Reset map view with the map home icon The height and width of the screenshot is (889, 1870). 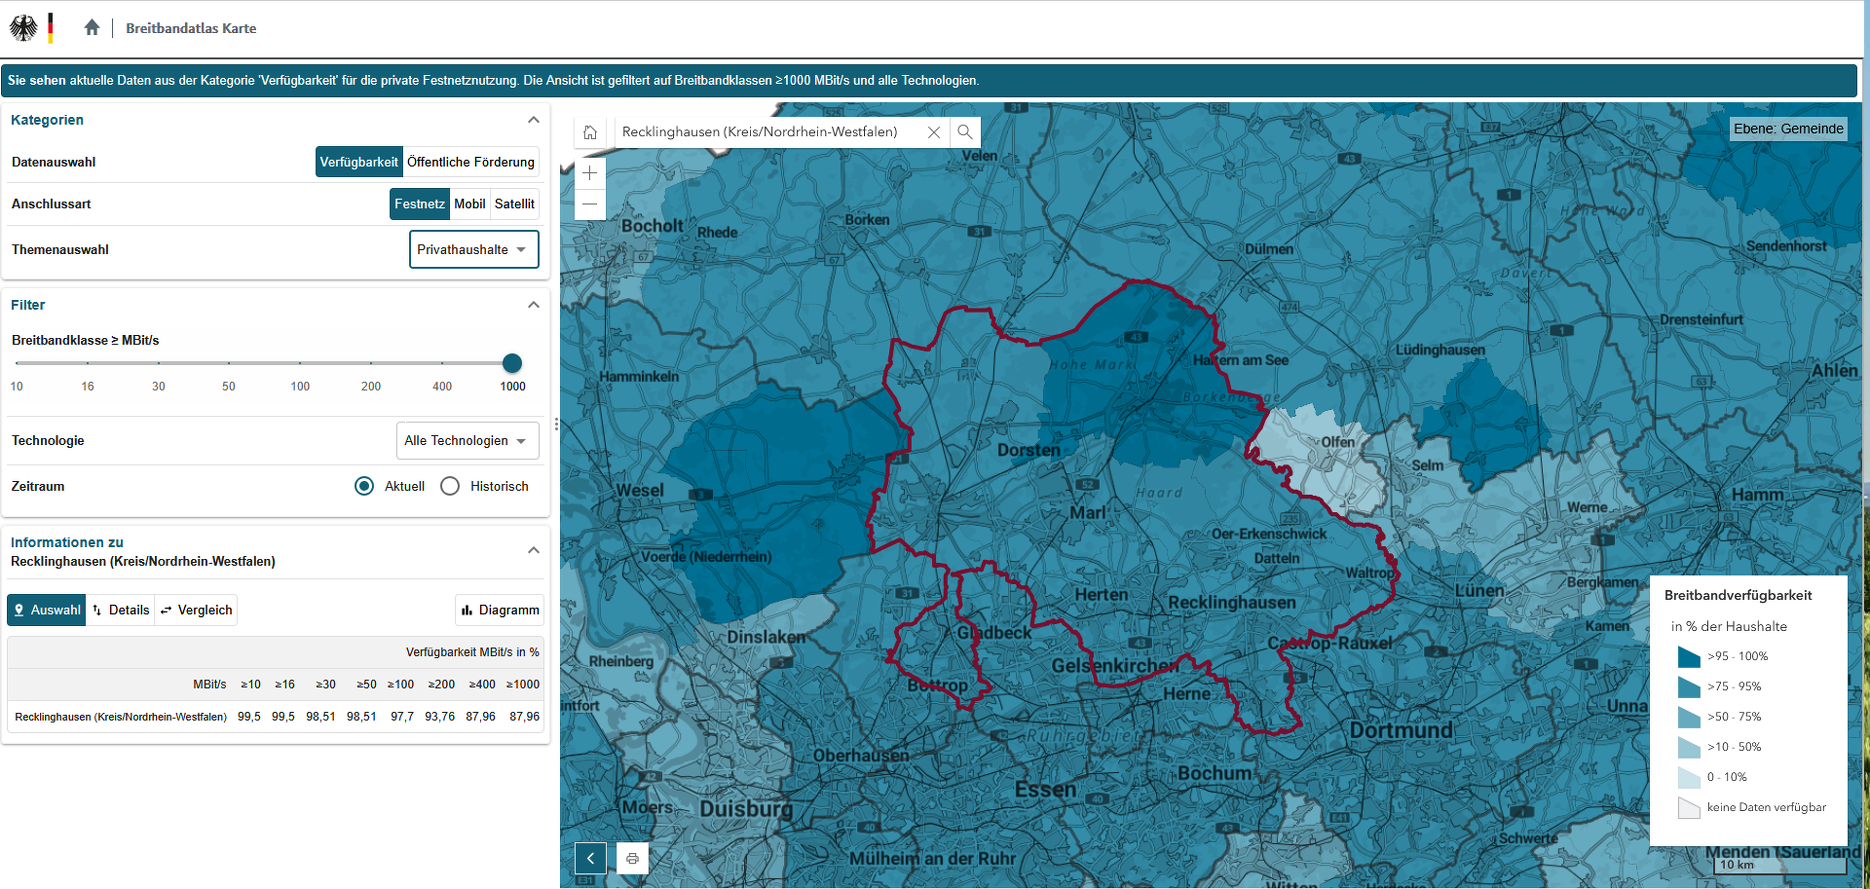pos(590,132)
